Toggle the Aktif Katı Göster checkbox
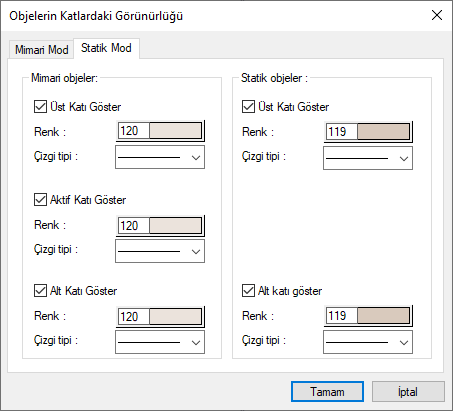 (x=40, y=200)
